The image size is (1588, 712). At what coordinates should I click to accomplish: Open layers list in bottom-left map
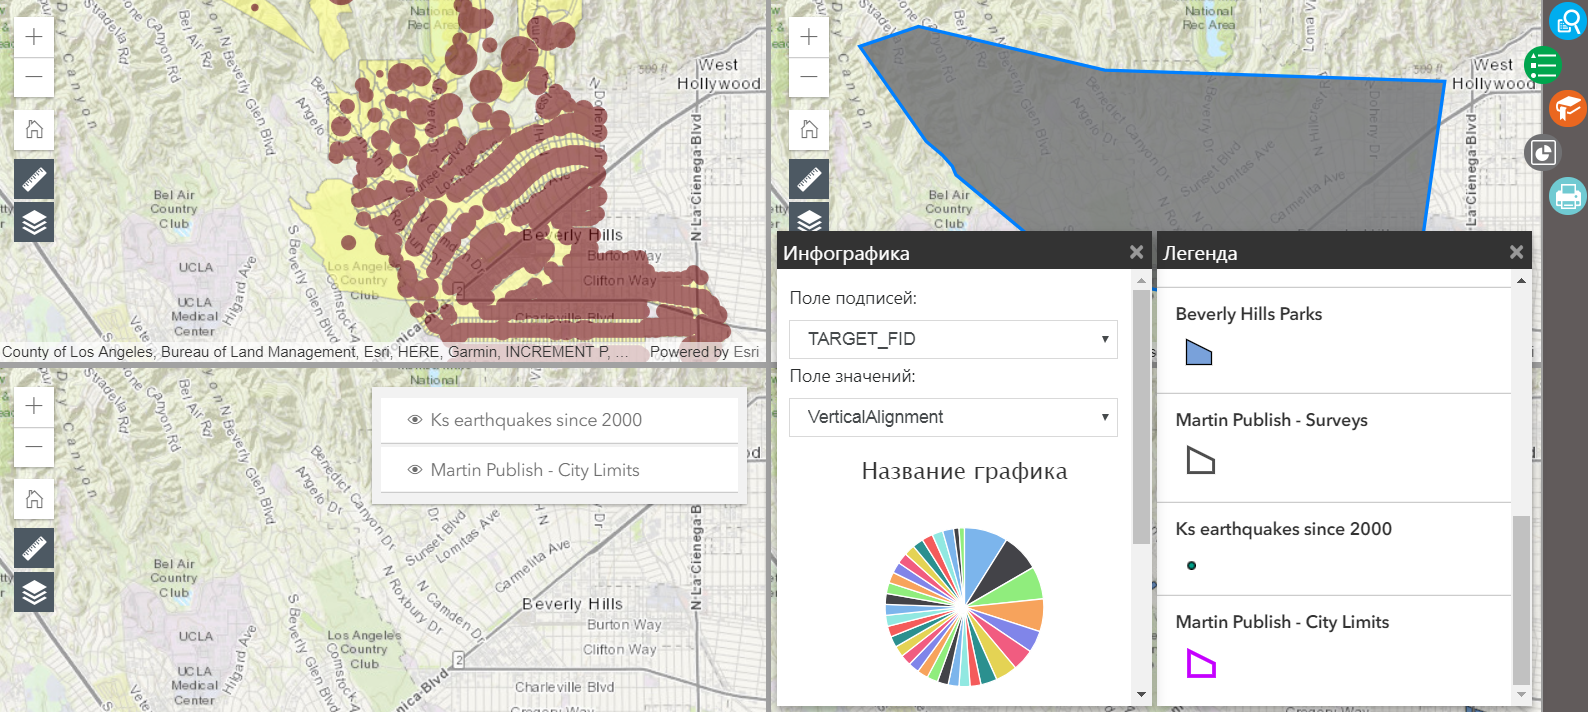(34, 592)
